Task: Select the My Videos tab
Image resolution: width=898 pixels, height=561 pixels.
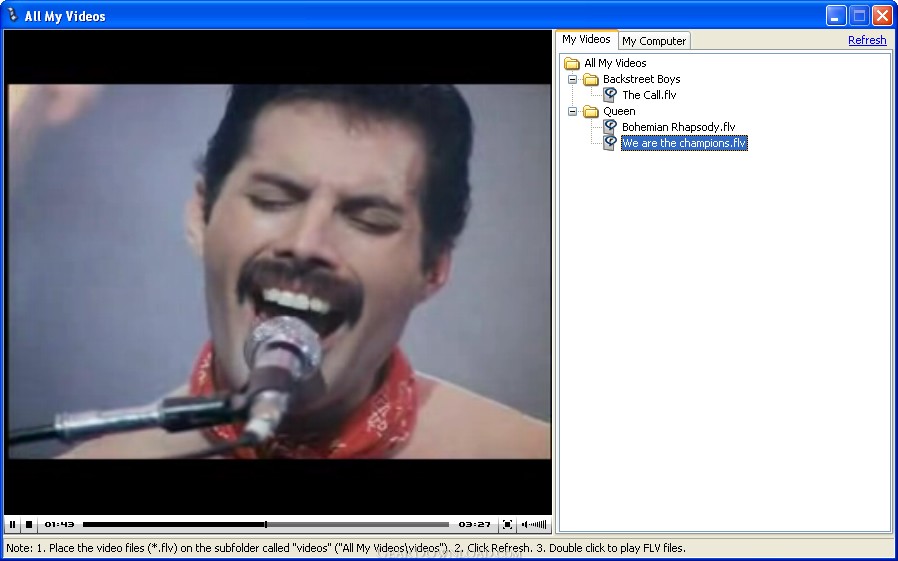Action: (586, 39)
